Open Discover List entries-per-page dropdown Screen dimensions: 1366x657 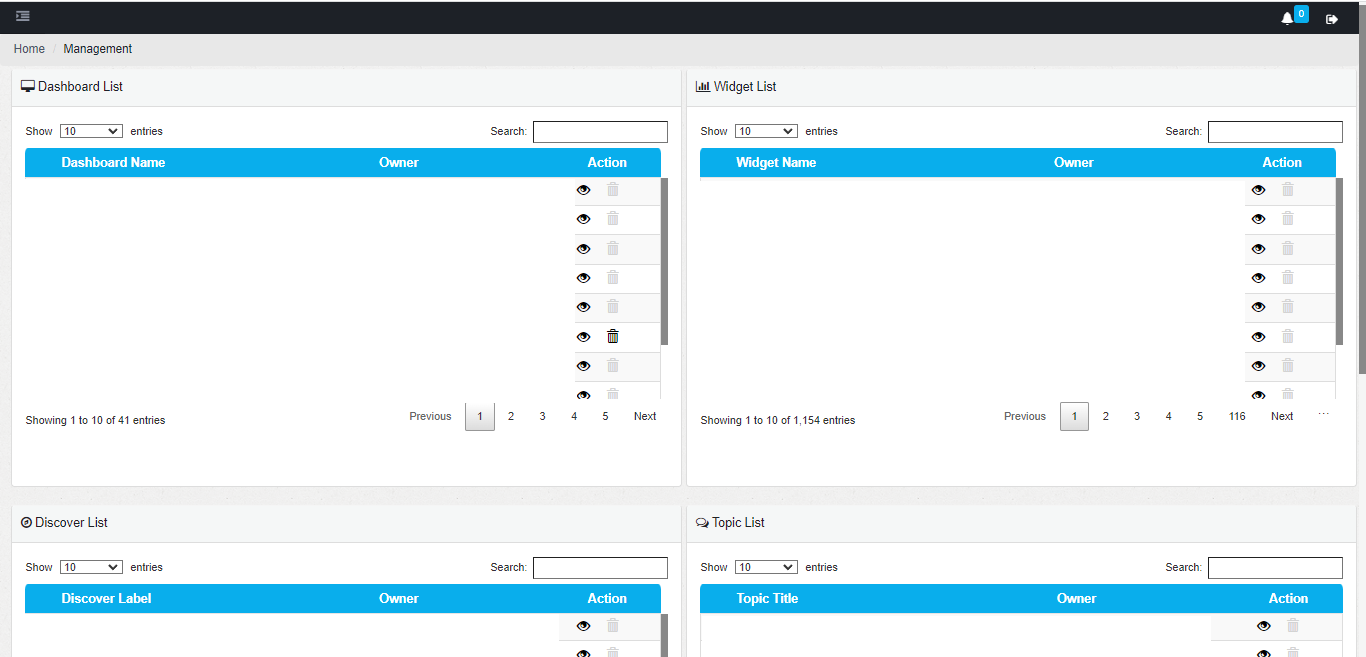click(x=91, y=567)
